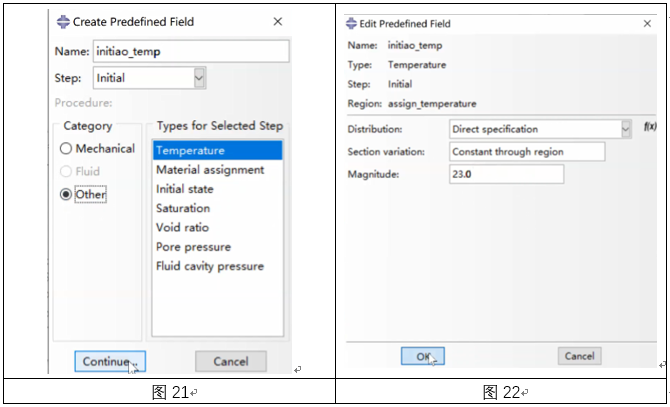Click Abaqus logo icon in Edit Predefined Field title
Image resolution: width=670 pixels, height=407 pixels.
(351, 23)
